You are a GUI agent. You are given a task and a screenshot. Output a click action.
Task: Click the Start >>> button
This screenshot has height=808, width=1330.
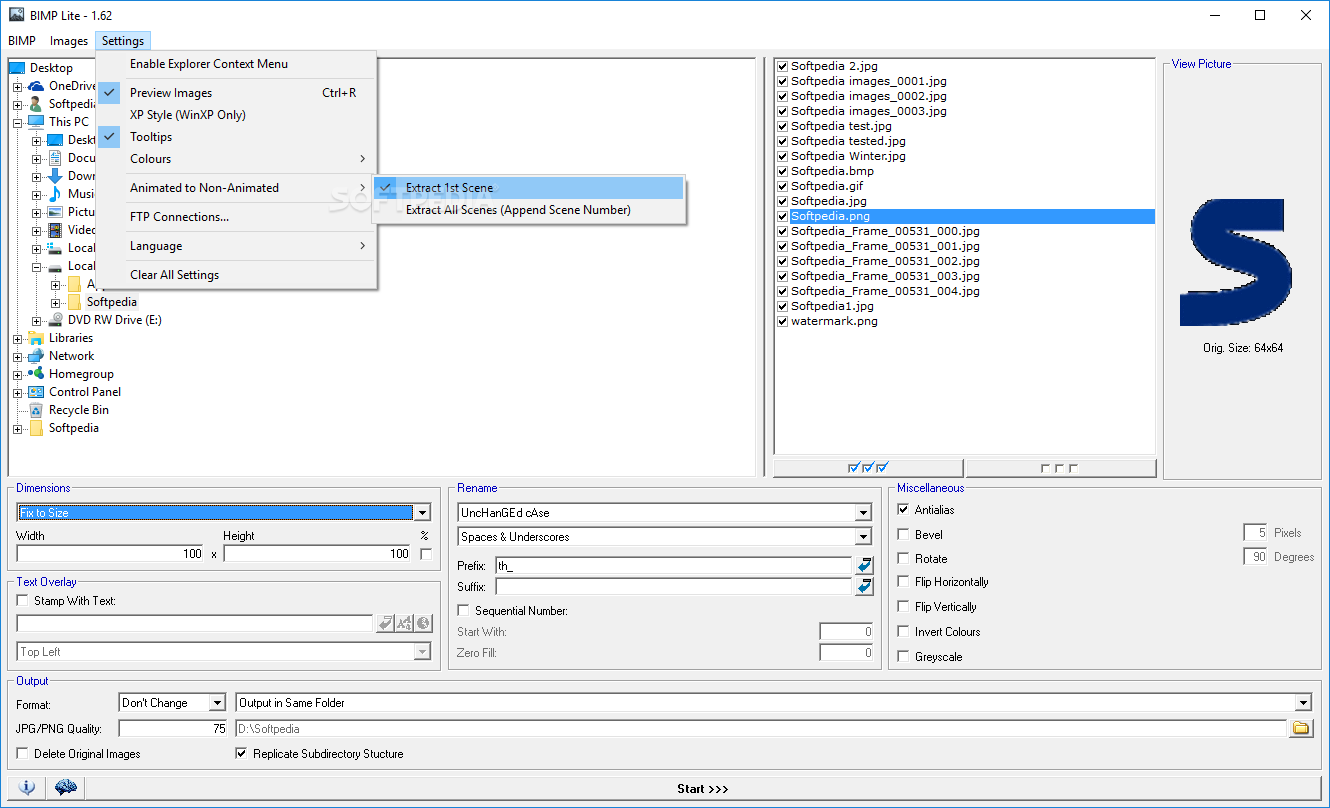[702, 788]
